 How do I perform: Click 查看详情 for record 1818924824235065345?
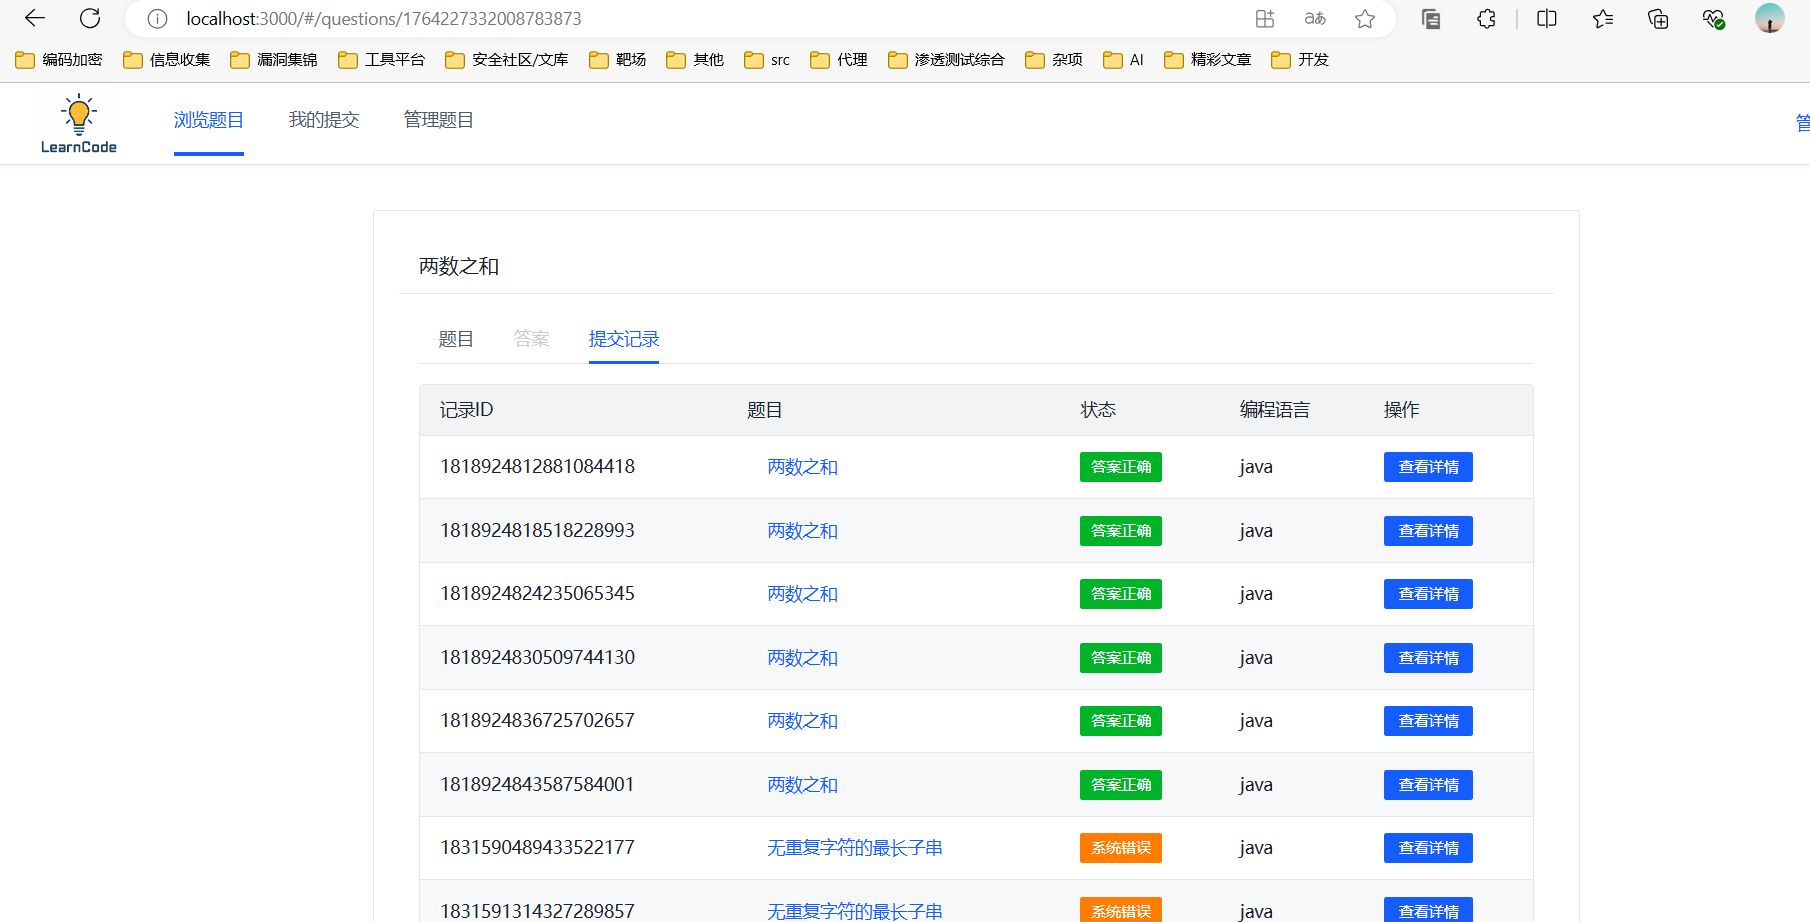coord(1428,594)
